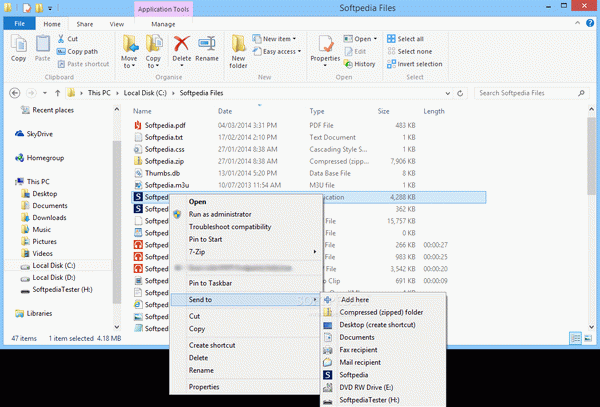Expand the address bar history dropdown
This screenshot has width=600, height=407.
pos(447,93)
